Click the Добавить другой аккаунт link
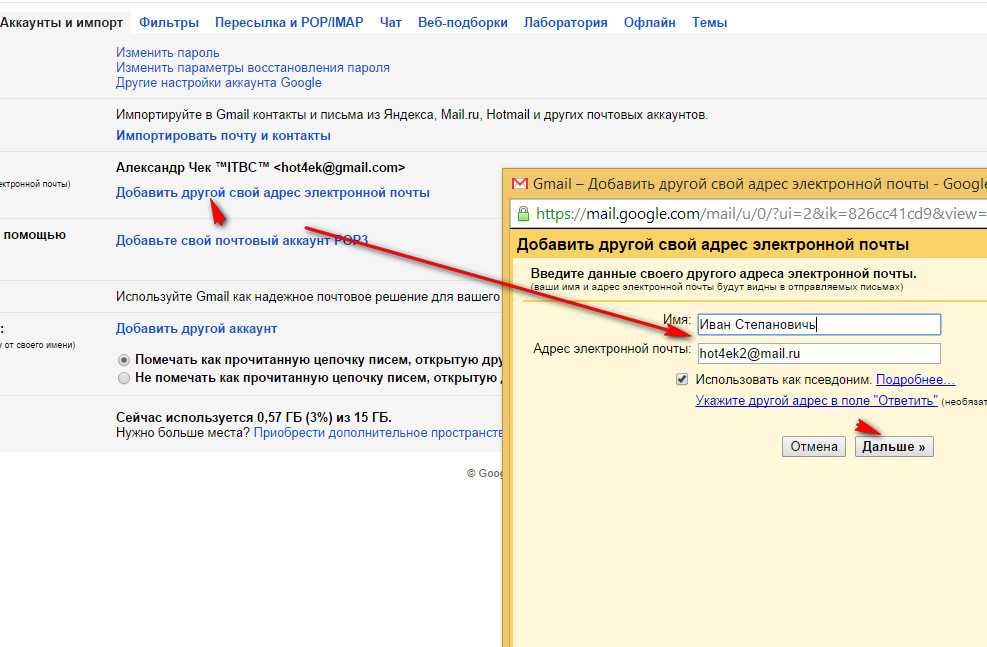 pyautogui.click(x=196, y=329)
